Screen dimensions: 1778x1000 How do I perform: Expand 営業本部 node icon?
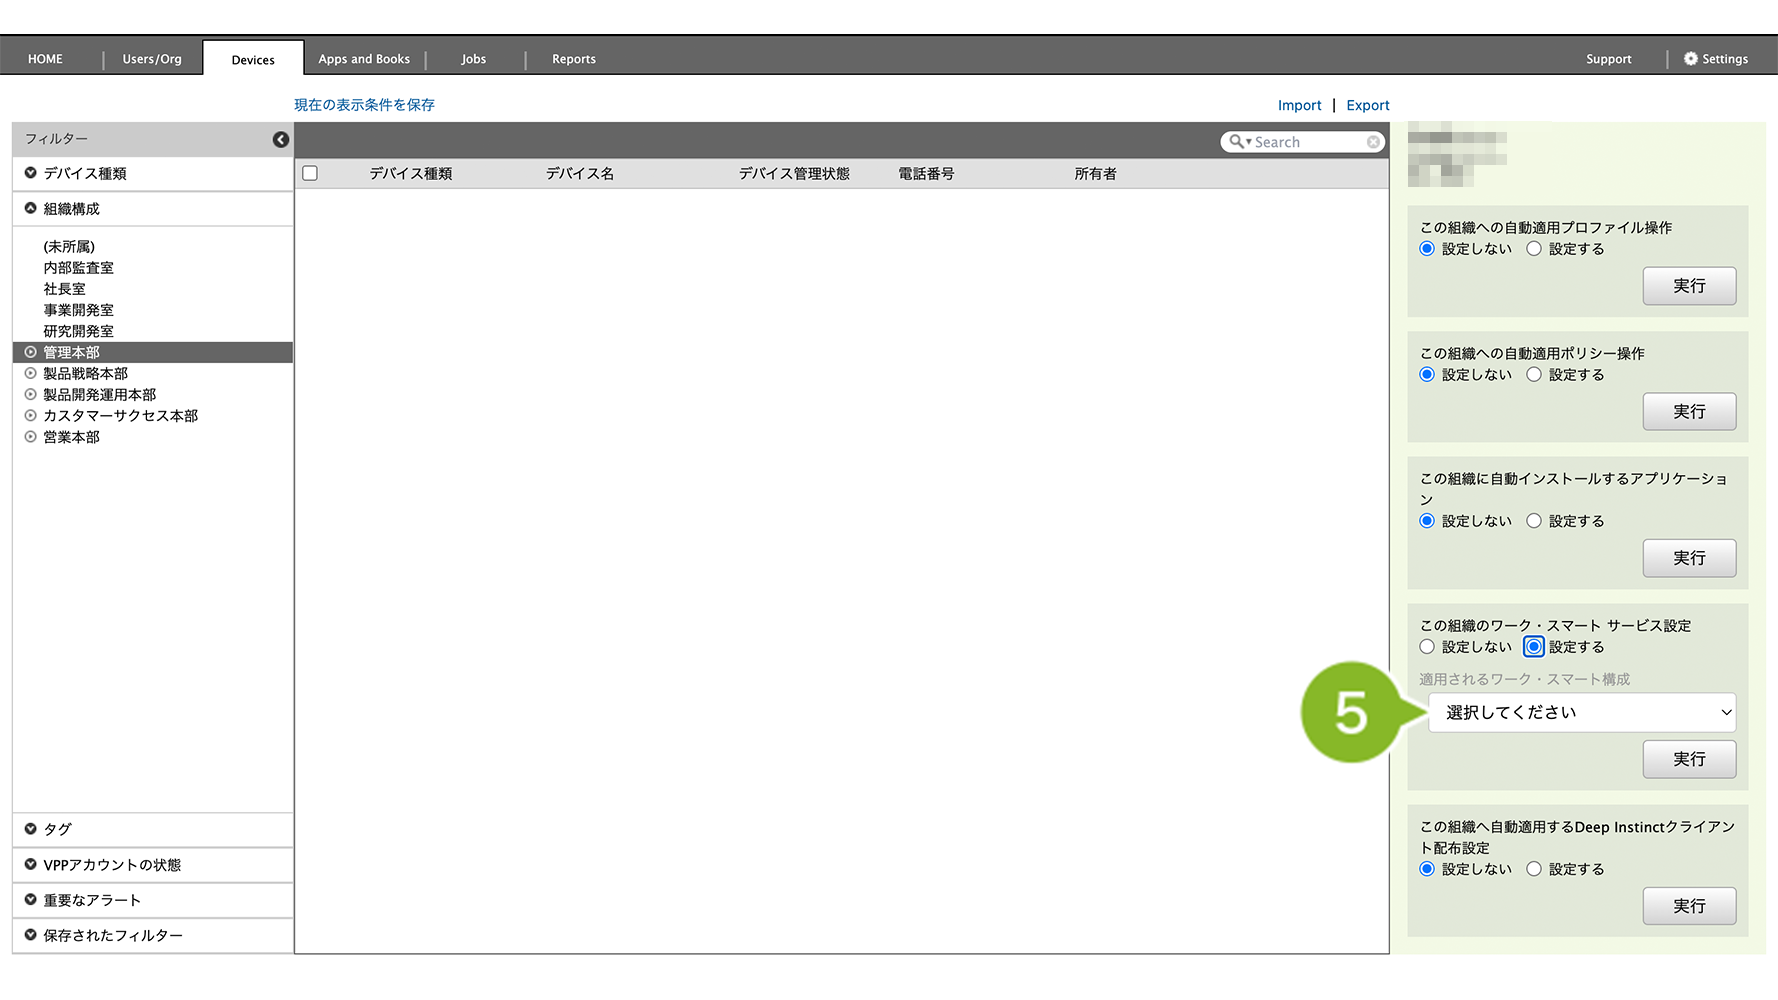click(x=31, y=437)
